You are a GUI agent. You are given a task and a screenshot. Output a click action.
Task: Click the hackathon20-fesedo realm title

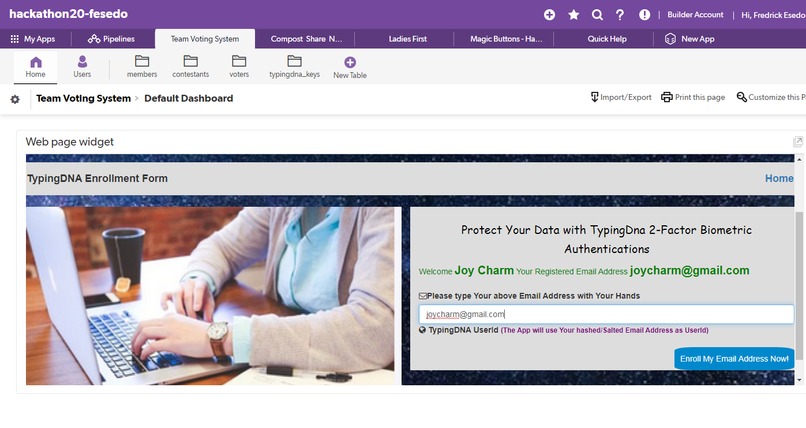coord(68,14)
